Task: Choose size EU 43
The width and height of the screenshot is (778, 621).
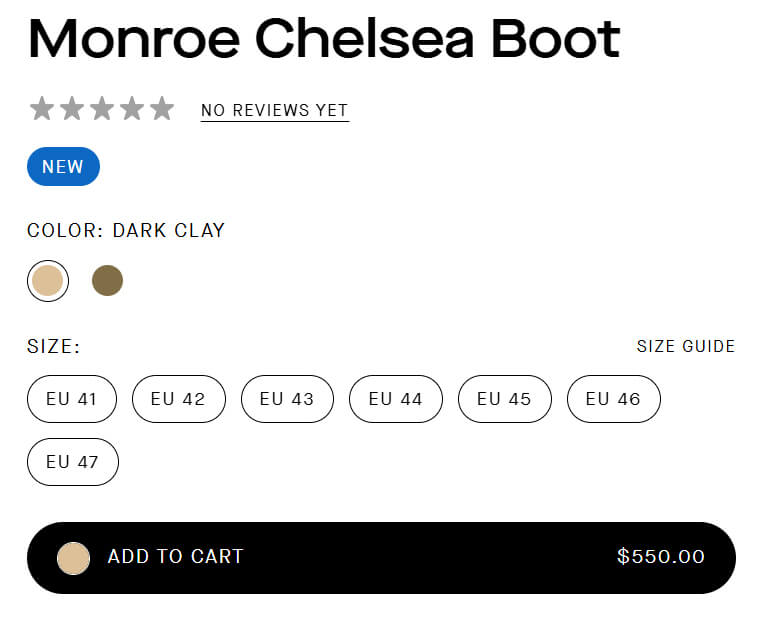Action: (x=287, y=399)
